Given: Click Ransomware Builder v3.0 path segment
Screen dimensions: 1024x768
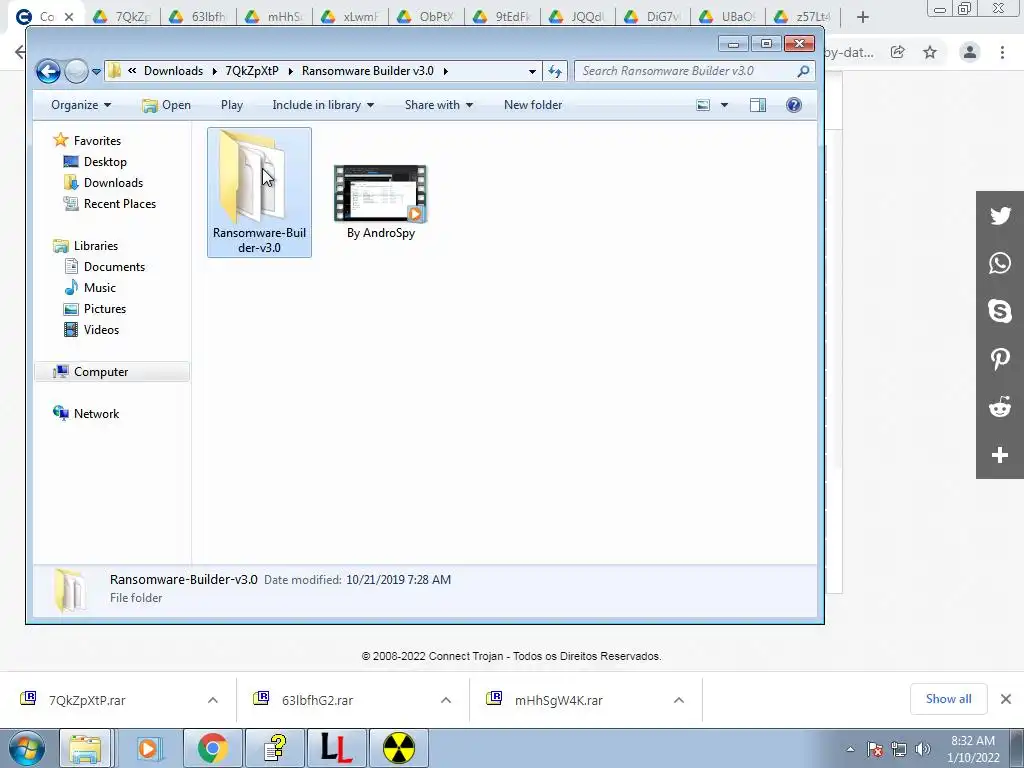Looking at the screenshot, I should pyautogui.click(x=368, y=71).
